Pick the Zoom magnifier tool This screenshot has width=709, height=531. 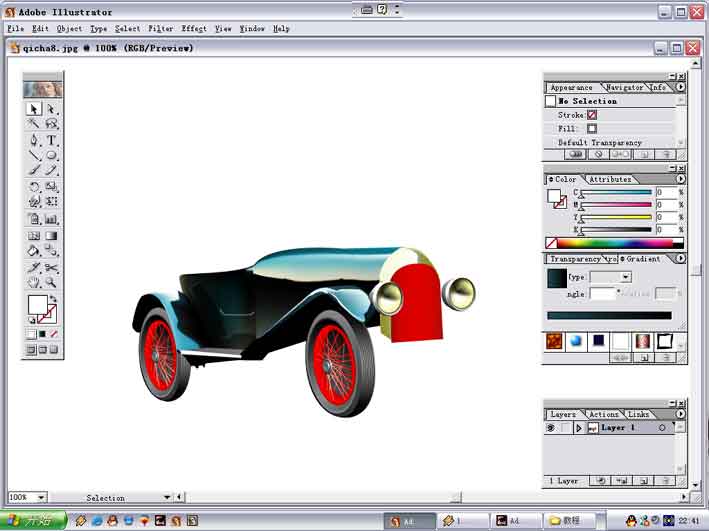click(52, 283)
